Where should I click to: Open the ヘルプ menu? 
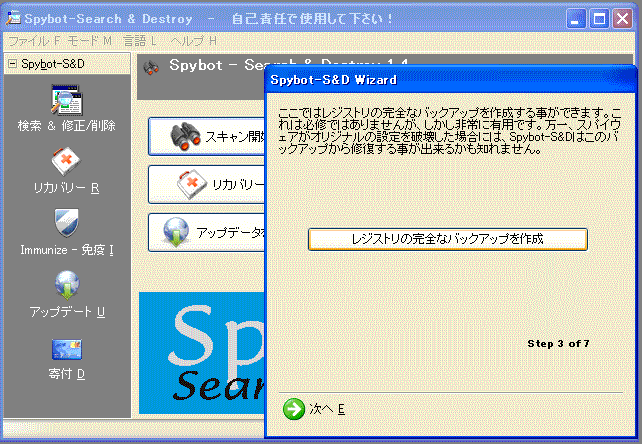[x=193, y=41]
